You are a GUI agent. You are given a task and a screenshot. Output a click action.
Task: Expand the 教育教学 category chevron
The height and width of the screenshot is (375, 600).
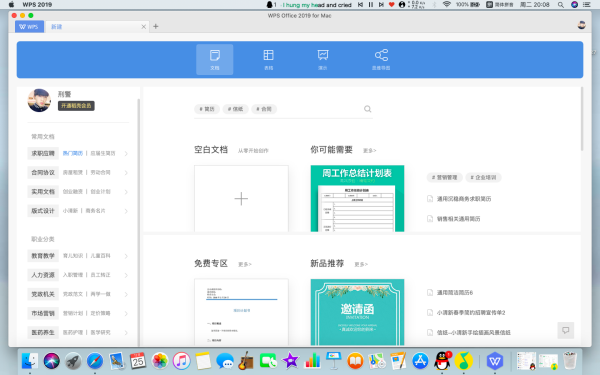click(126, 256)
